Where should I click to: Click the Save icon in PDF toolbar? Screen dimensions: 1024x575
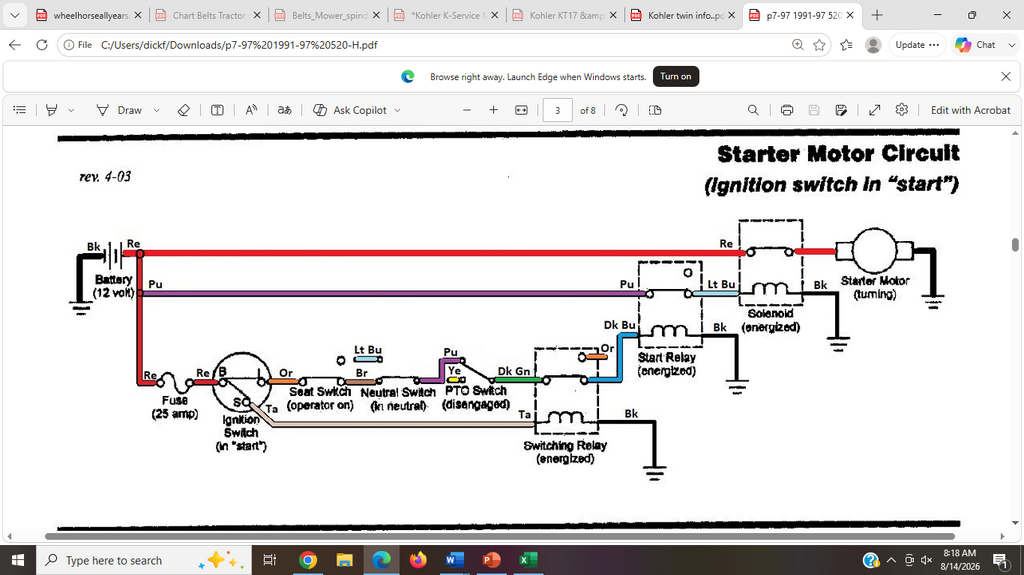814,110
